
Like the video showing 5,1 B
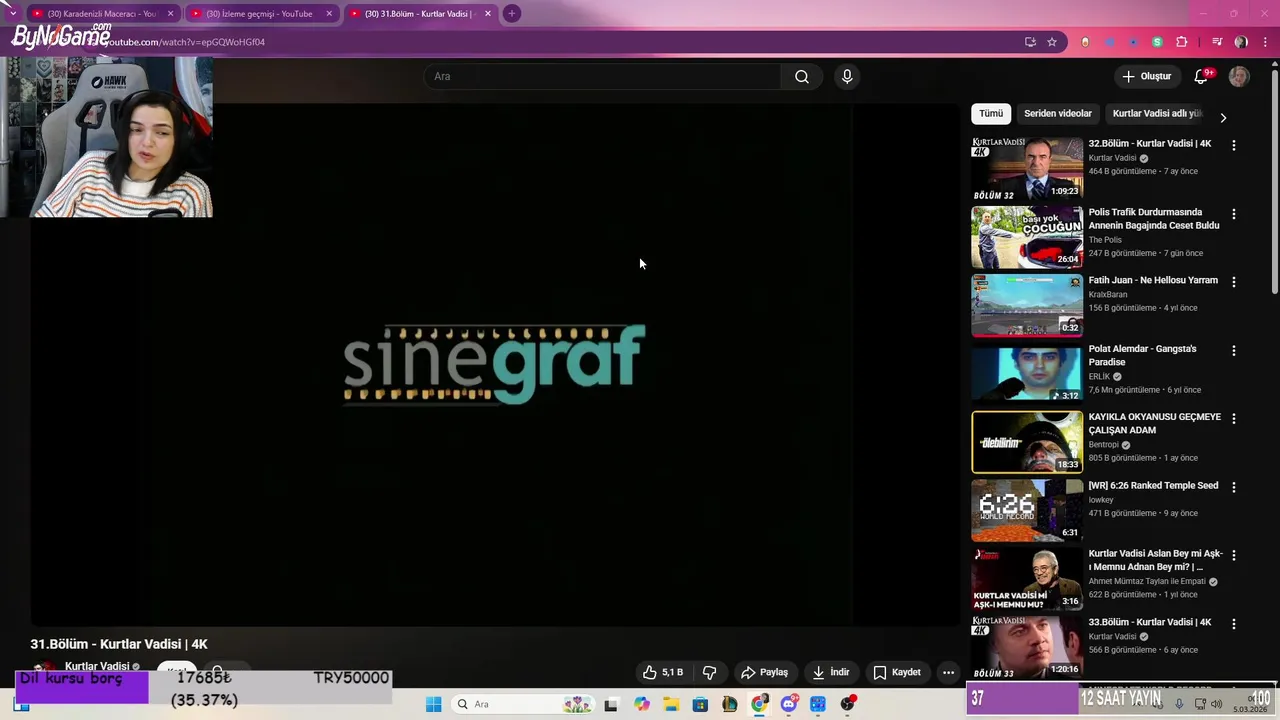click(x=662, y=672)
